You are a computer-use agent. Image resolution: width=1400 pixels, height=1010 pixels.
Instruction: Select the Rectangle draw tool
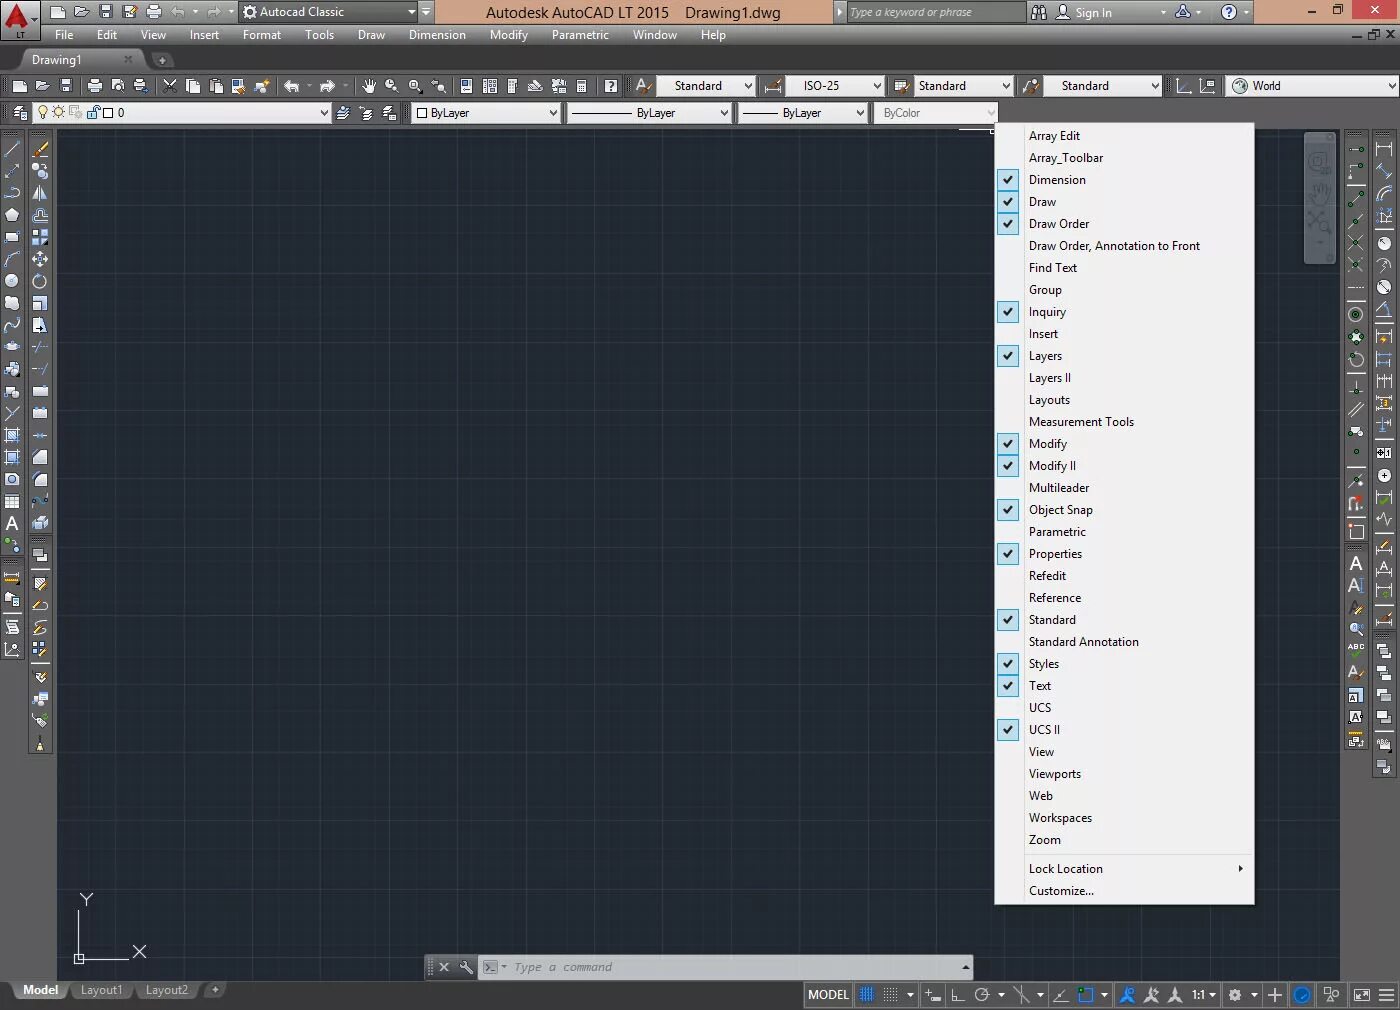click(x=12, y=237)
